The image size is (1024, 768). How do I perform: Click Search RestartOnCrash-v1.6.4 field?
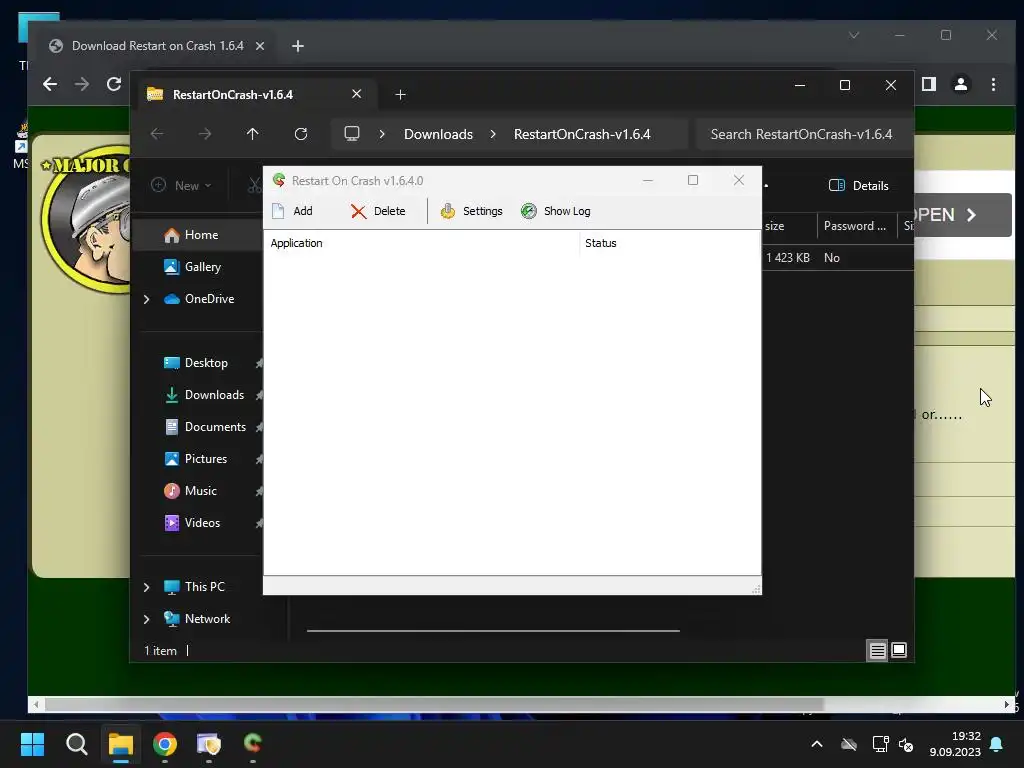[803, 134]
